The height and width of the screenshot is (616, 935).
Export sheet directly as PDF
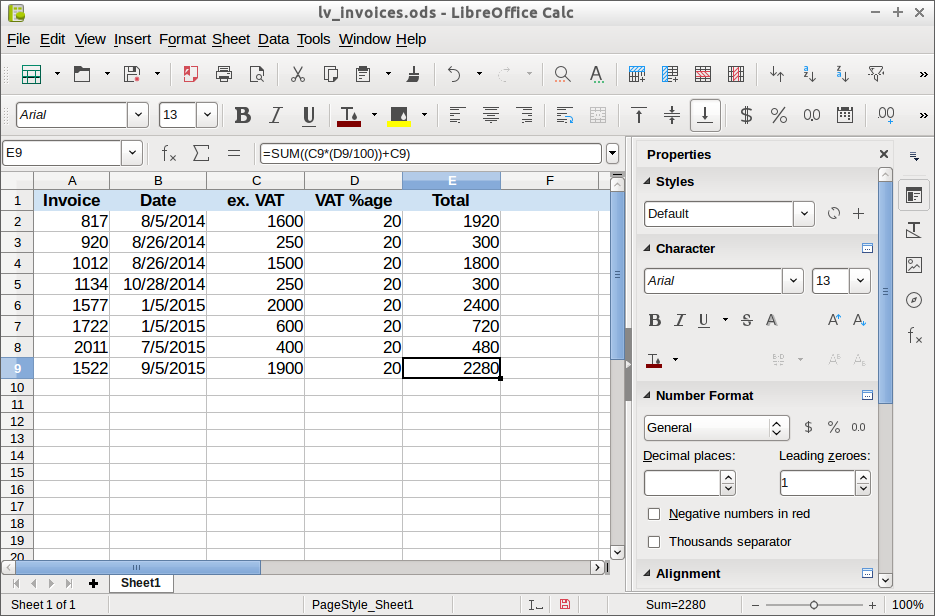click(189, 73)
